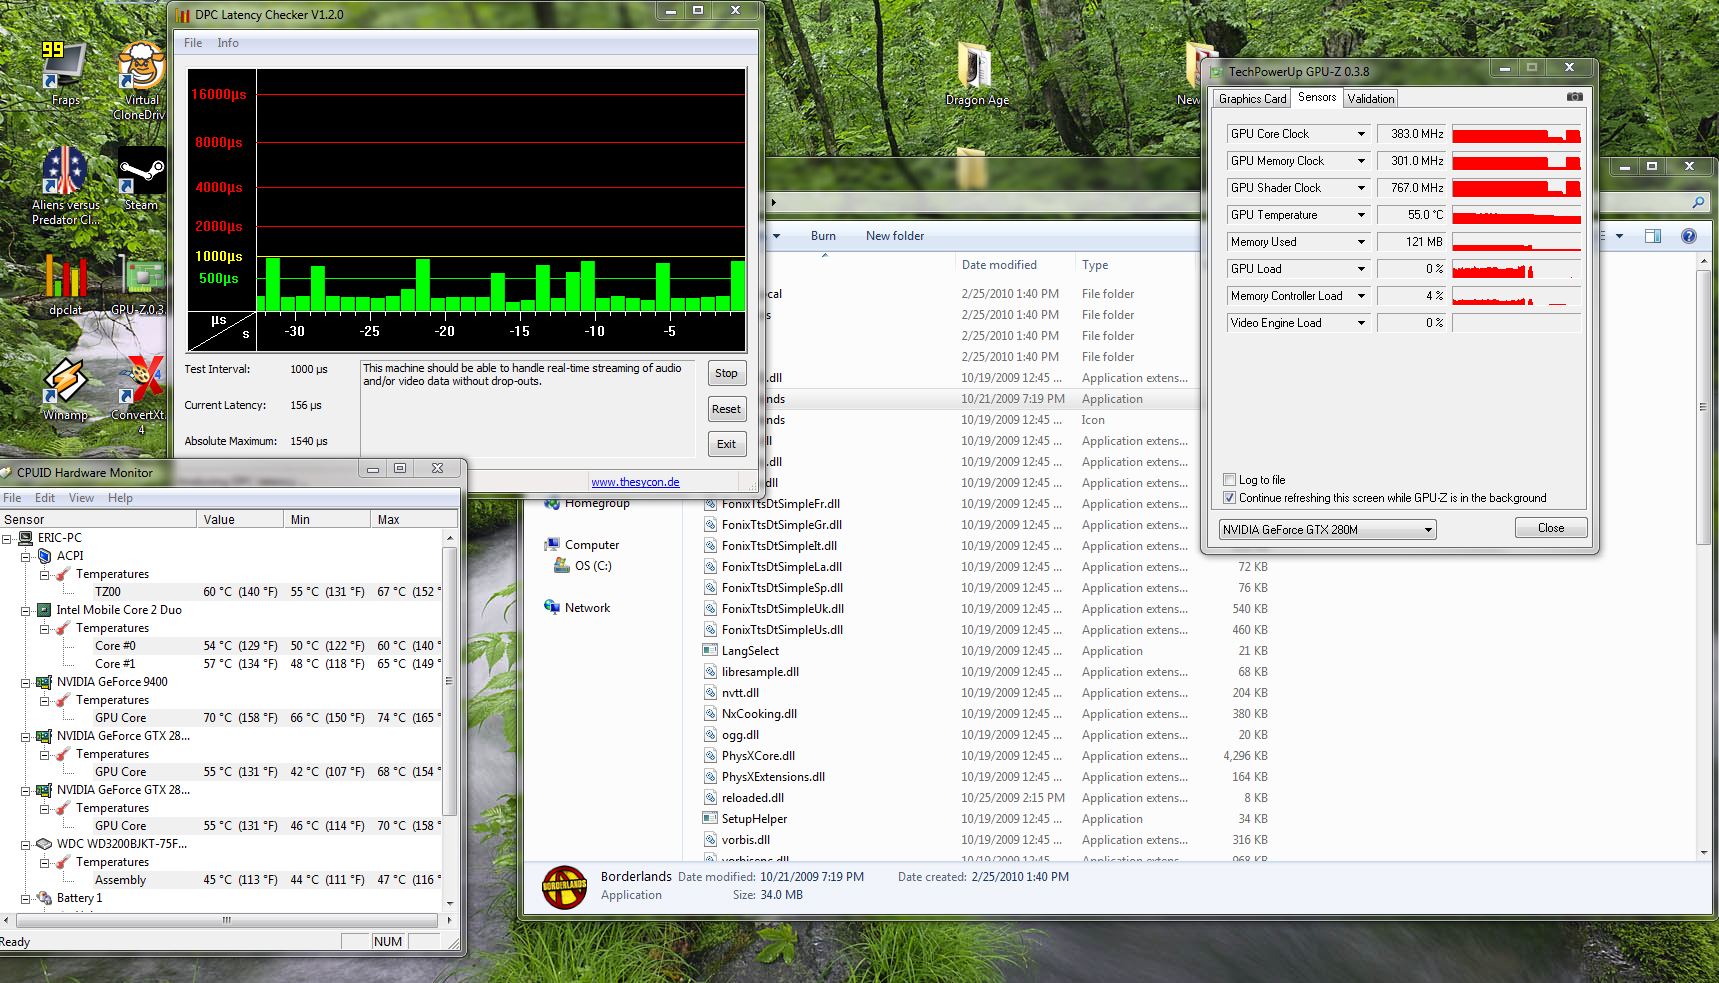Open the GPU Temperature sensor dropdown
1719x983 pixels.
1361,215
